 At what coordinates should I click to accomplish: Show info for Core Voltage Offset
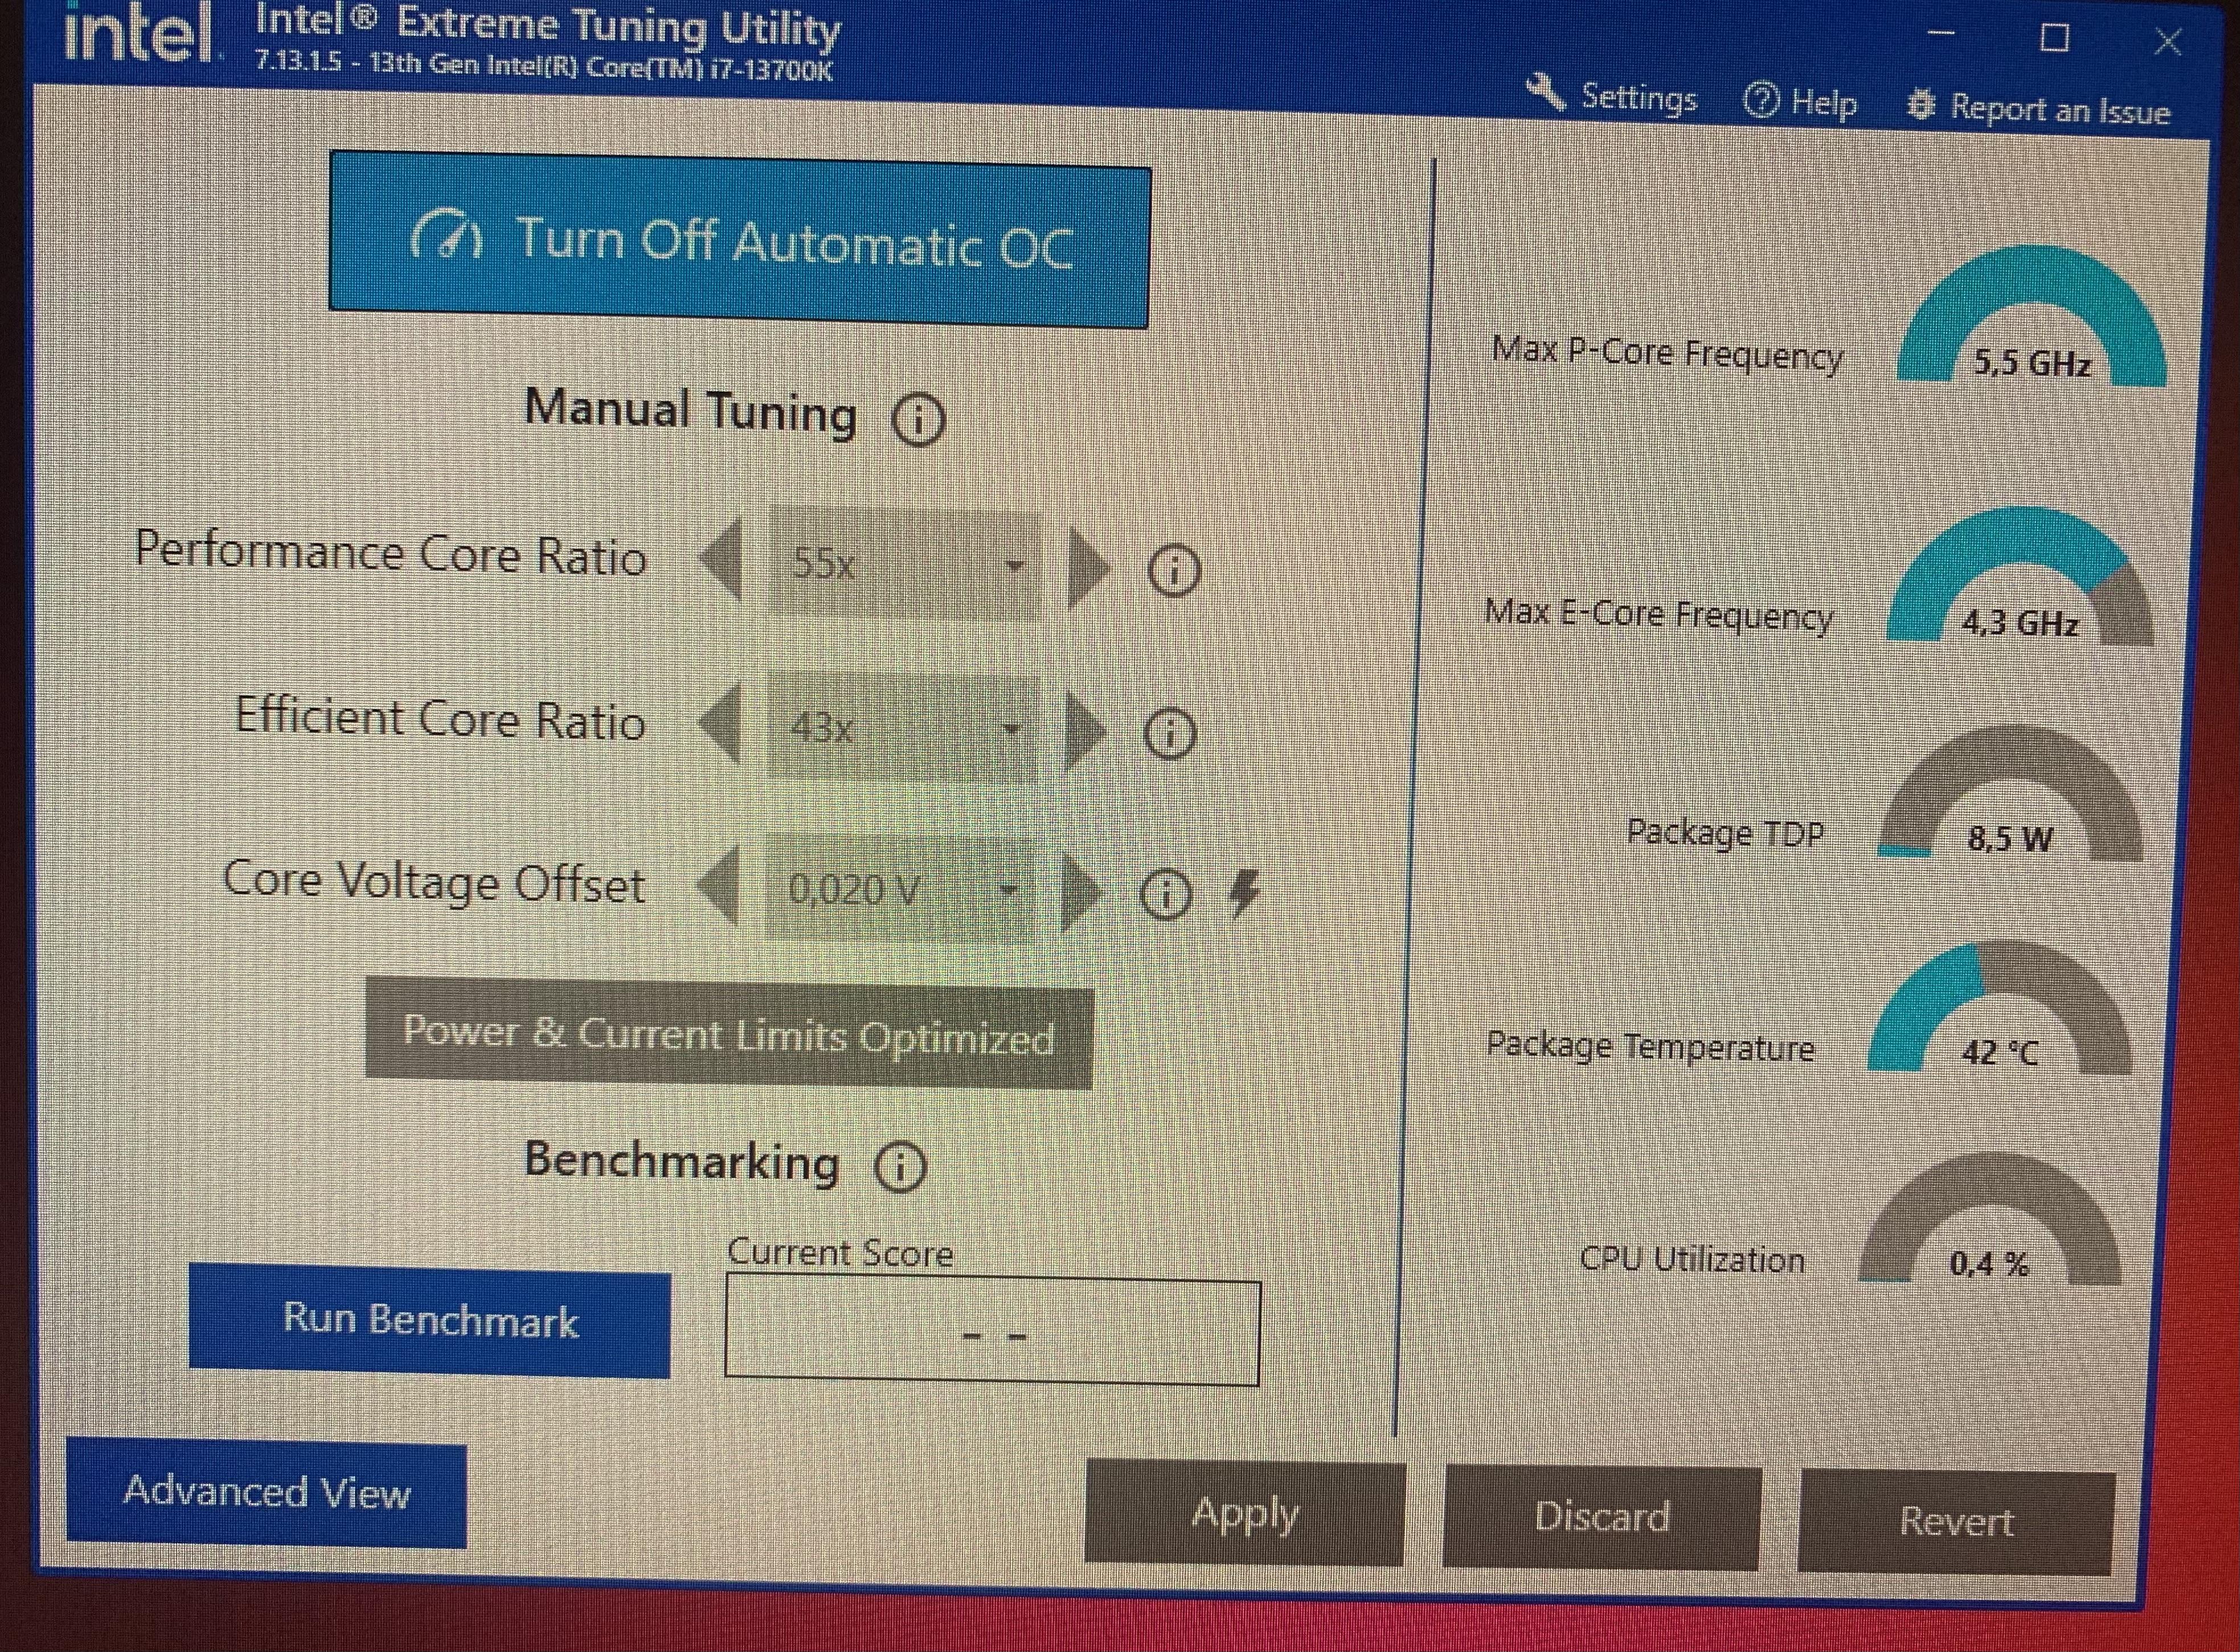pos(1165,895)
